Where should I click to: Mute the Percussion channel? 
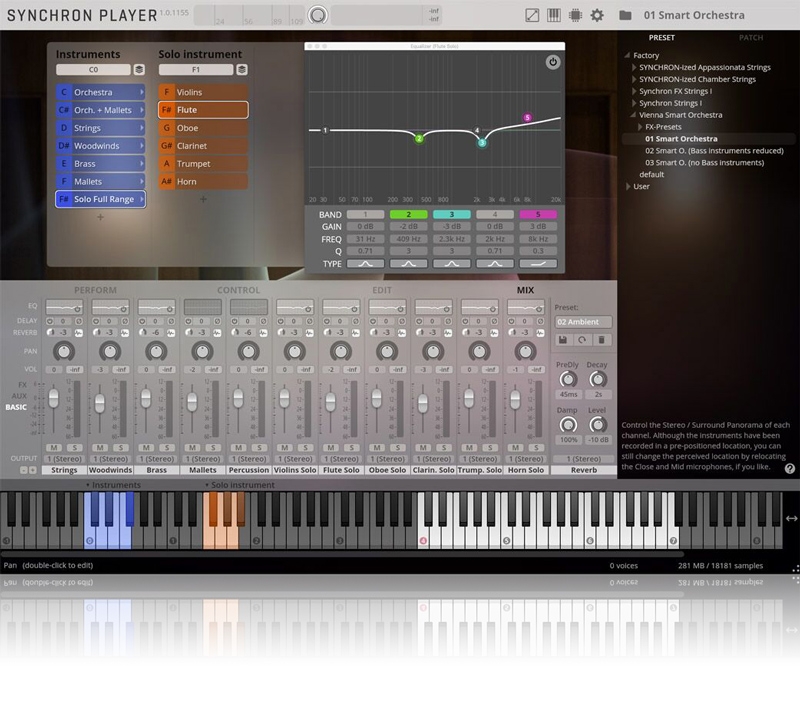238,447
